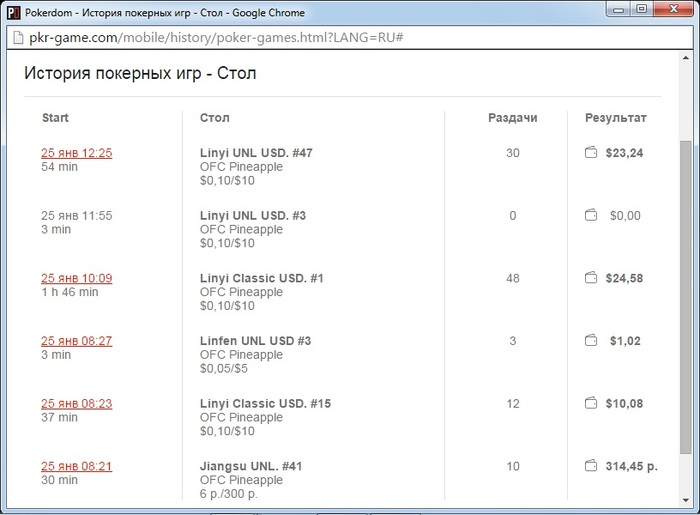Click result value $23,24
The image size is (700, 515).
[624, 153]
